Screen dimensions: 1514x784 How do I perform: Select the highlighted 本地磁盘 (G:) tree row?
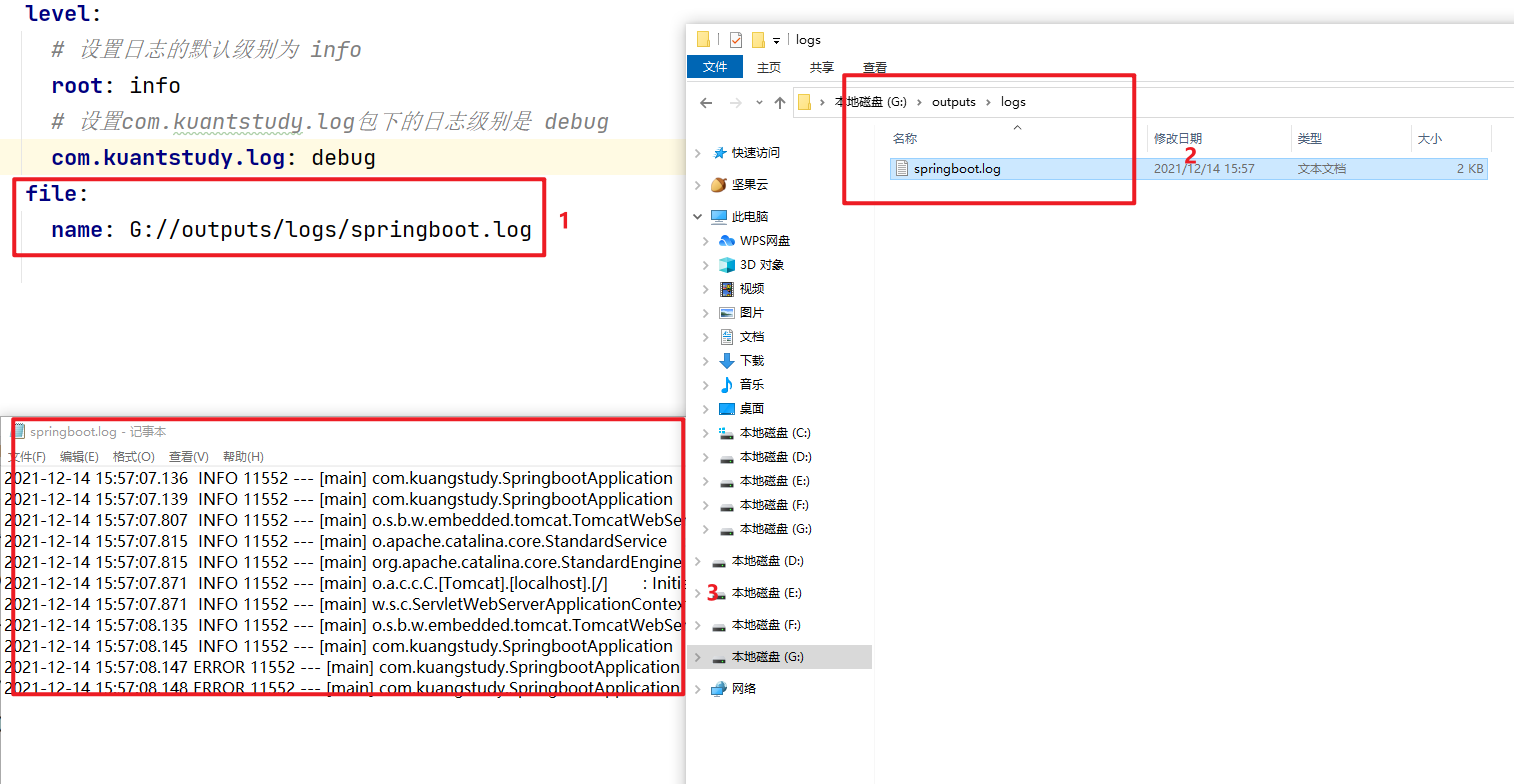click(x=779, y=657)
